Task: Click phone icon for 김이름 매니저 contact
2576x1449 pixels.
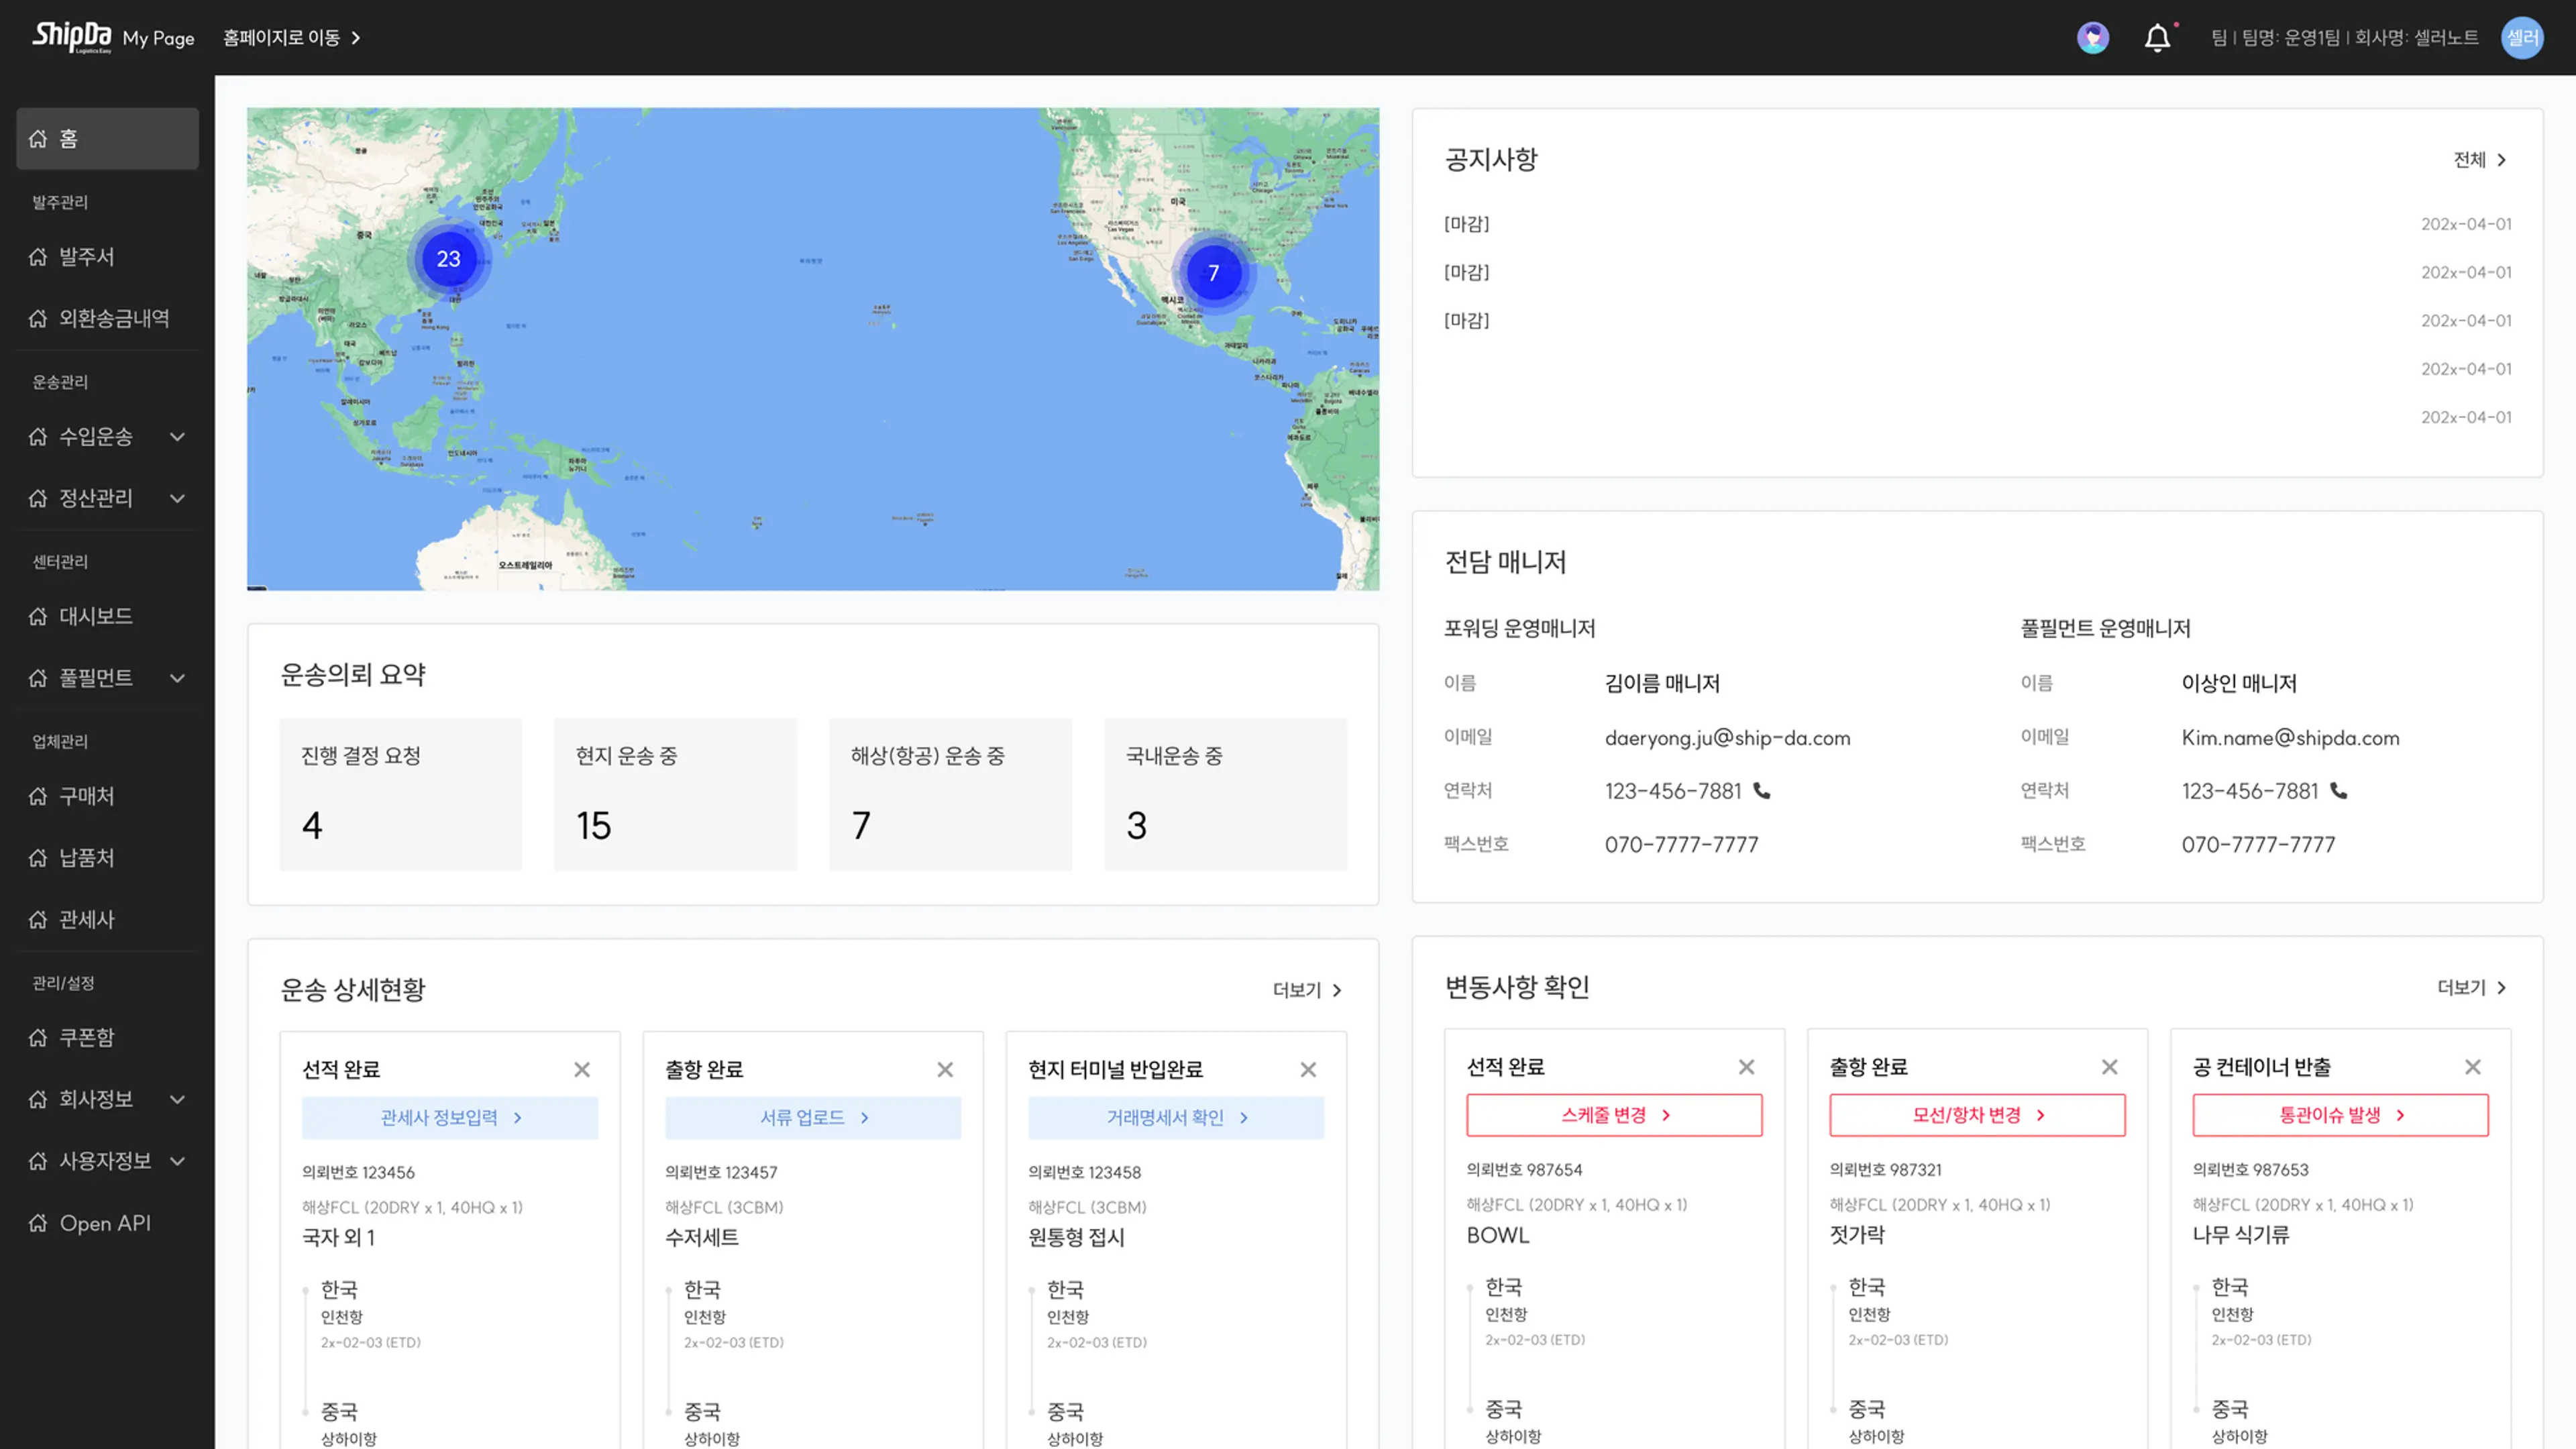Action: click(1762, 791)
